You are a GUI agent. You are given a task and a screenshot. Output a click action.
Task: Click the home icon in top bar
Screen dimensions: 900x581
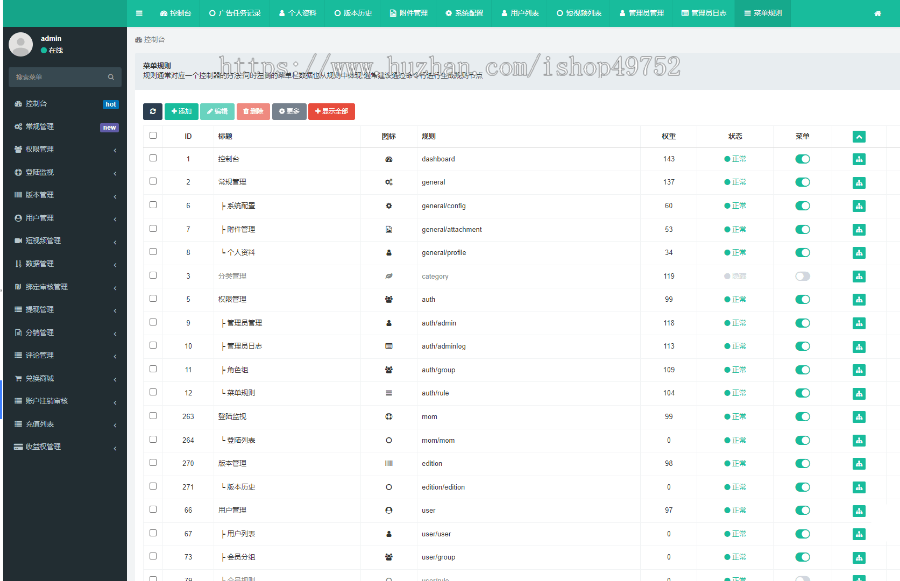(x=877, y=13)
